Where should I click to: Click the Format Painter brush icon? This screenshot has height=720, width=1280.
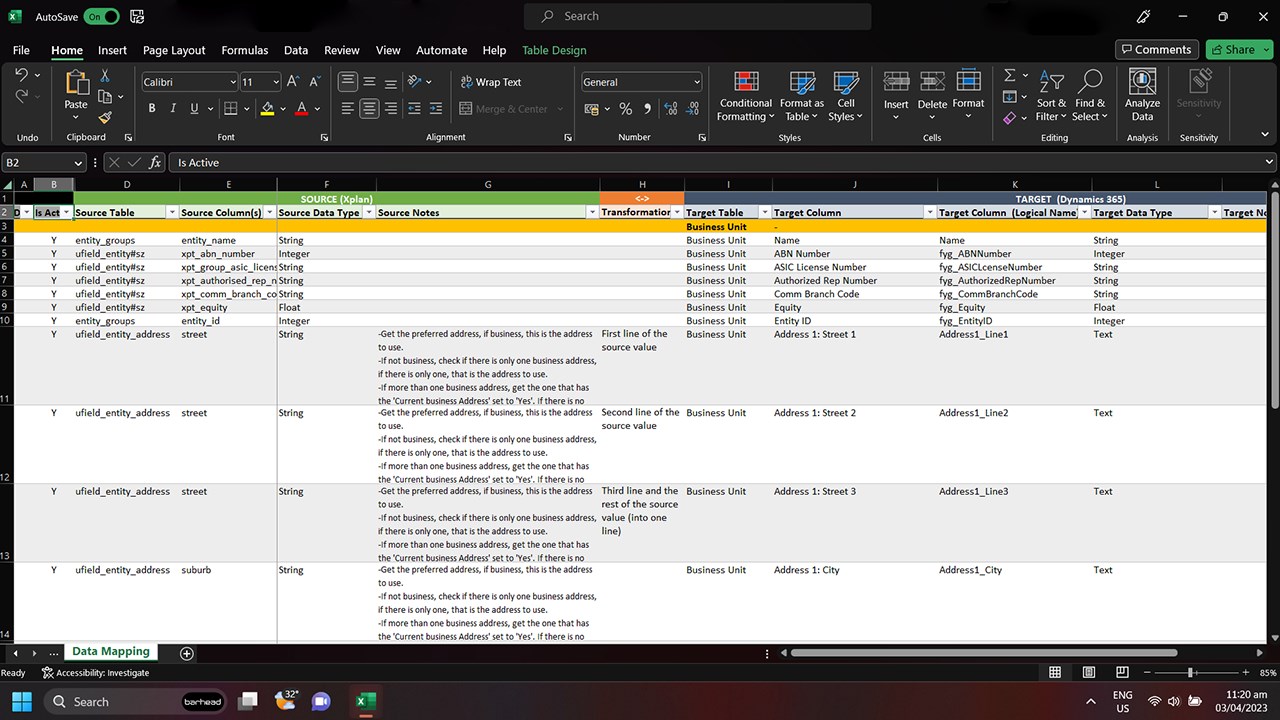(105, 117)
